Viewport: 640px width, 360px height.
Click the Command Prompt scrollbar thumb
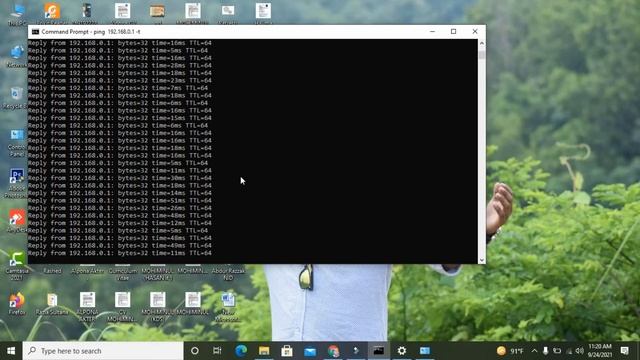click(482, 55)
